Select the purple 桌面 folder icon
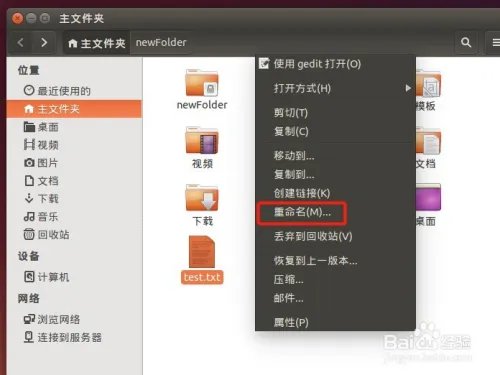The height and width of the screenshot is (375, 500). pos(428,197)
